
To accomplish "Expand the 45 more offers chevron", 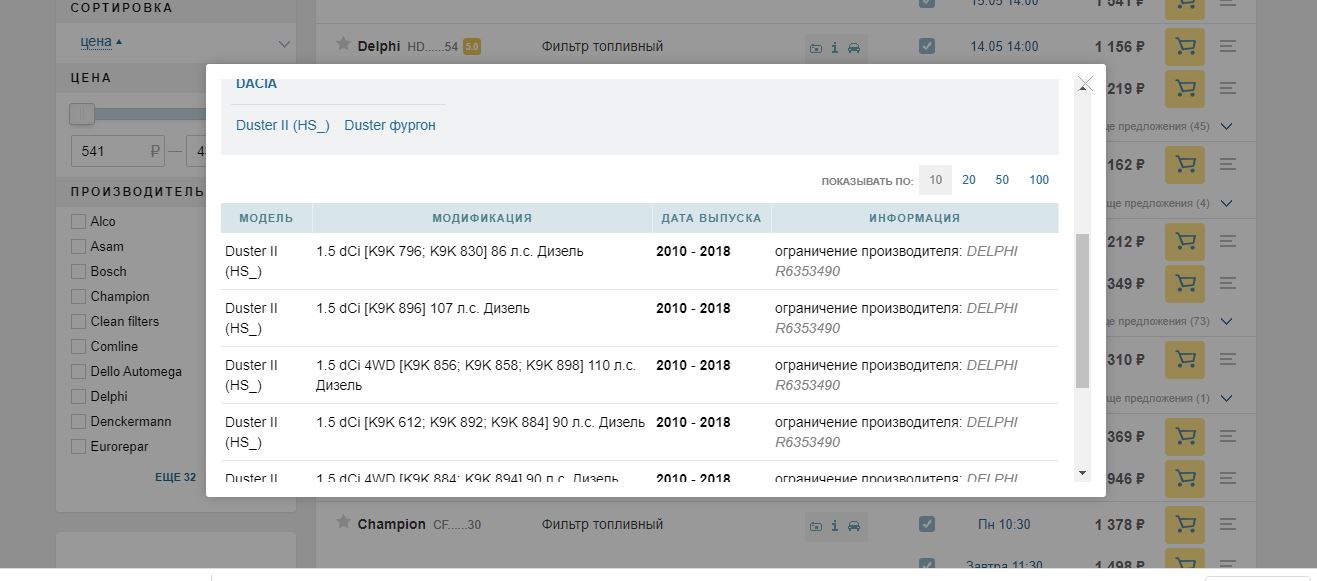I will coord(1228,126).
